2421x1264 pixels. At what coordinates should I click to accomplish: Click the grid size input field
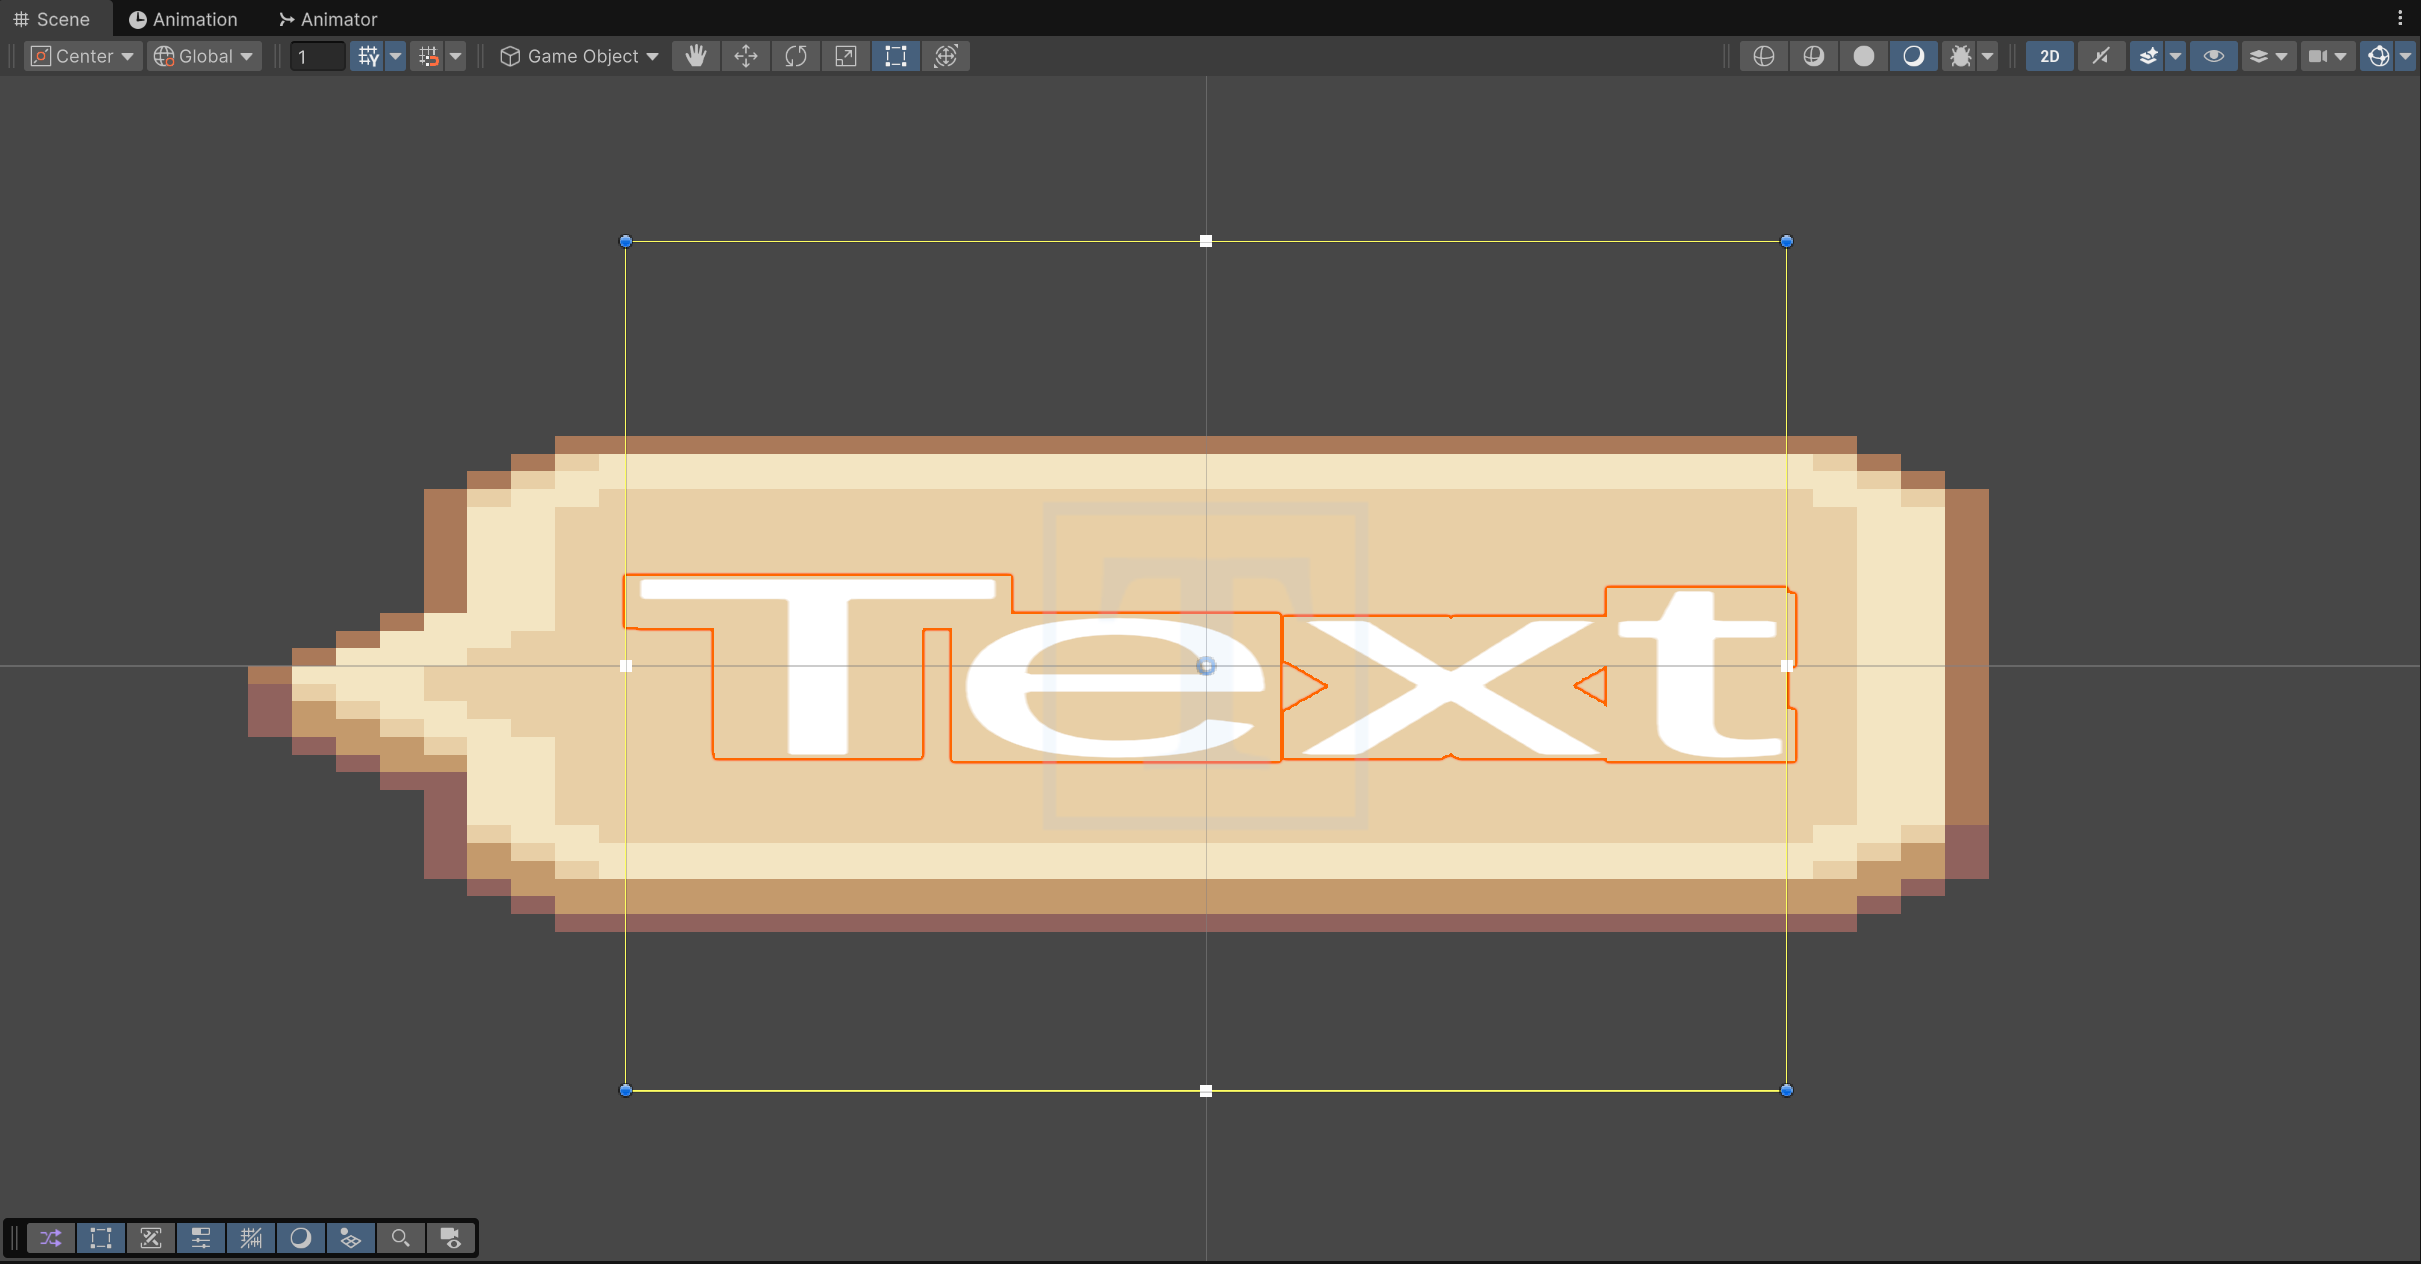(317, 56)
